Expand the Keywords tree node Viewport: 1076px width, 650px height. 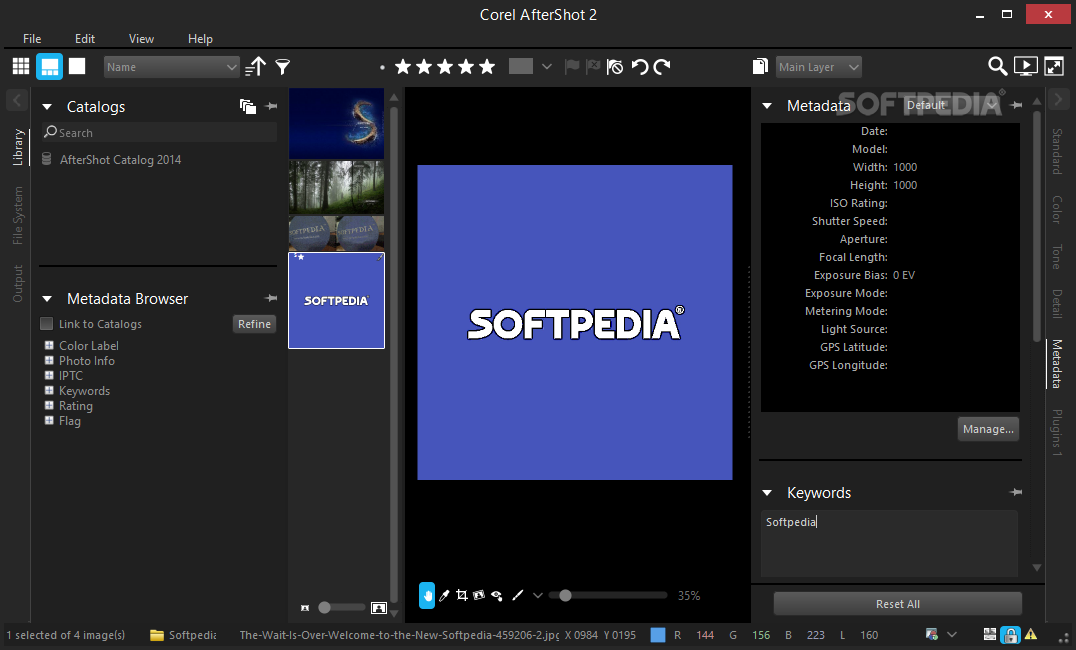(x=49, y=390)
